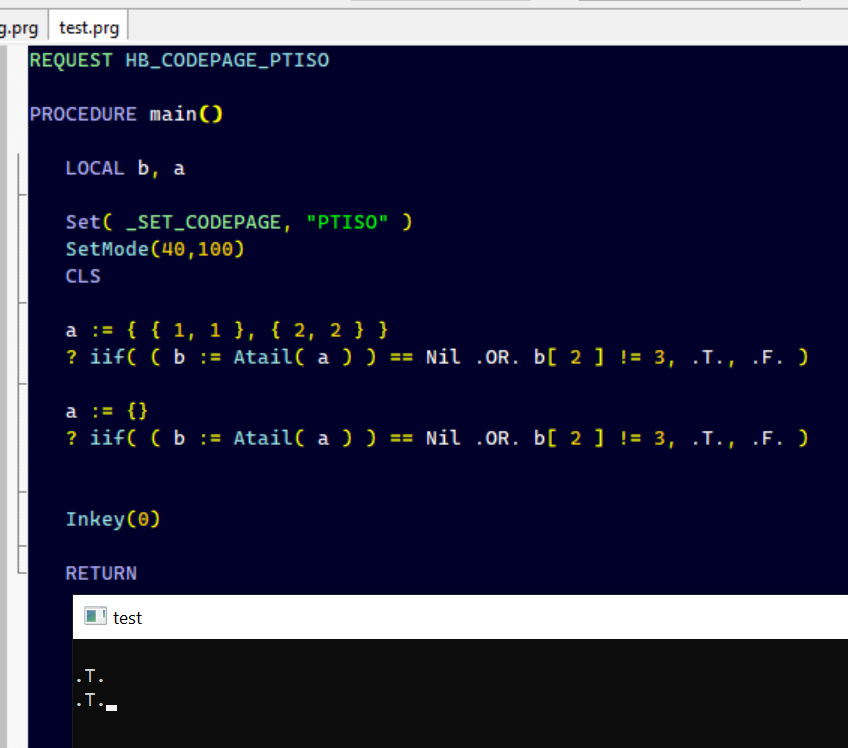The height and width of the screenshot is (748, 848).
Task: Click the first .T. console output line
Action: coord(89,677)
